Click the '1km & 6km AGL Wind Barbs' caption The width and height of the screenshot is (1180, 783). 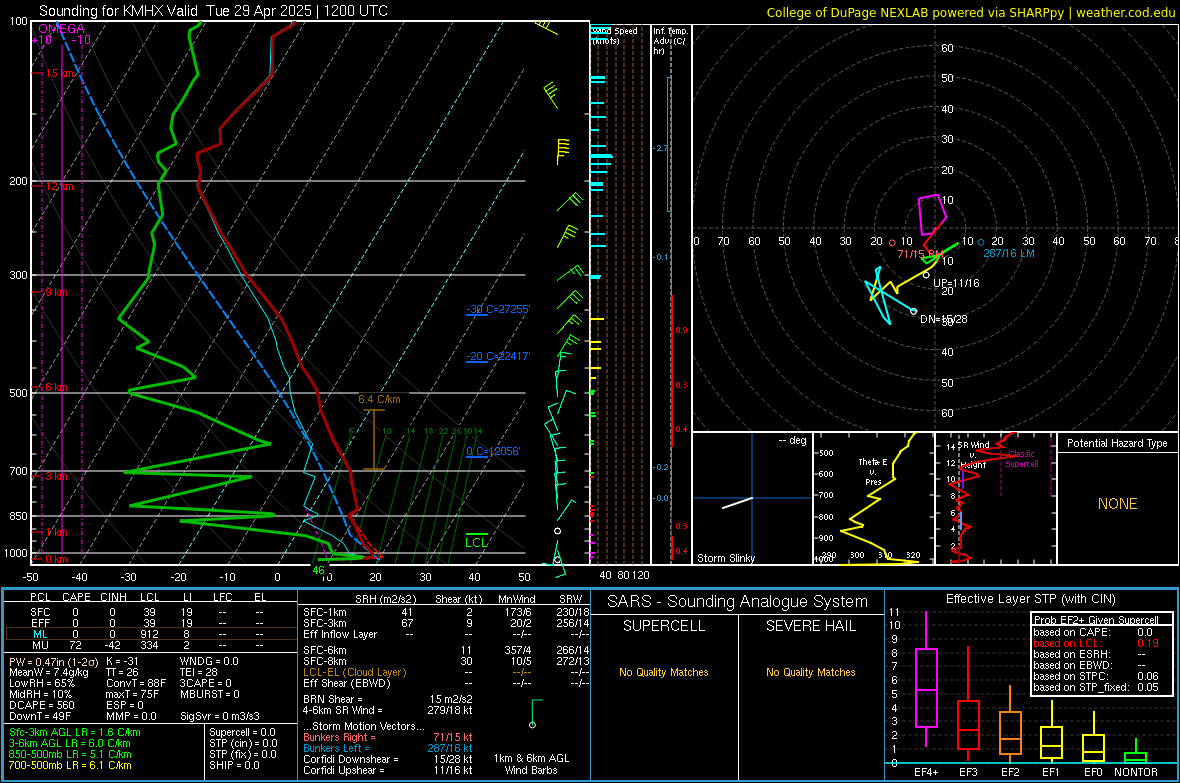point(531,764)
